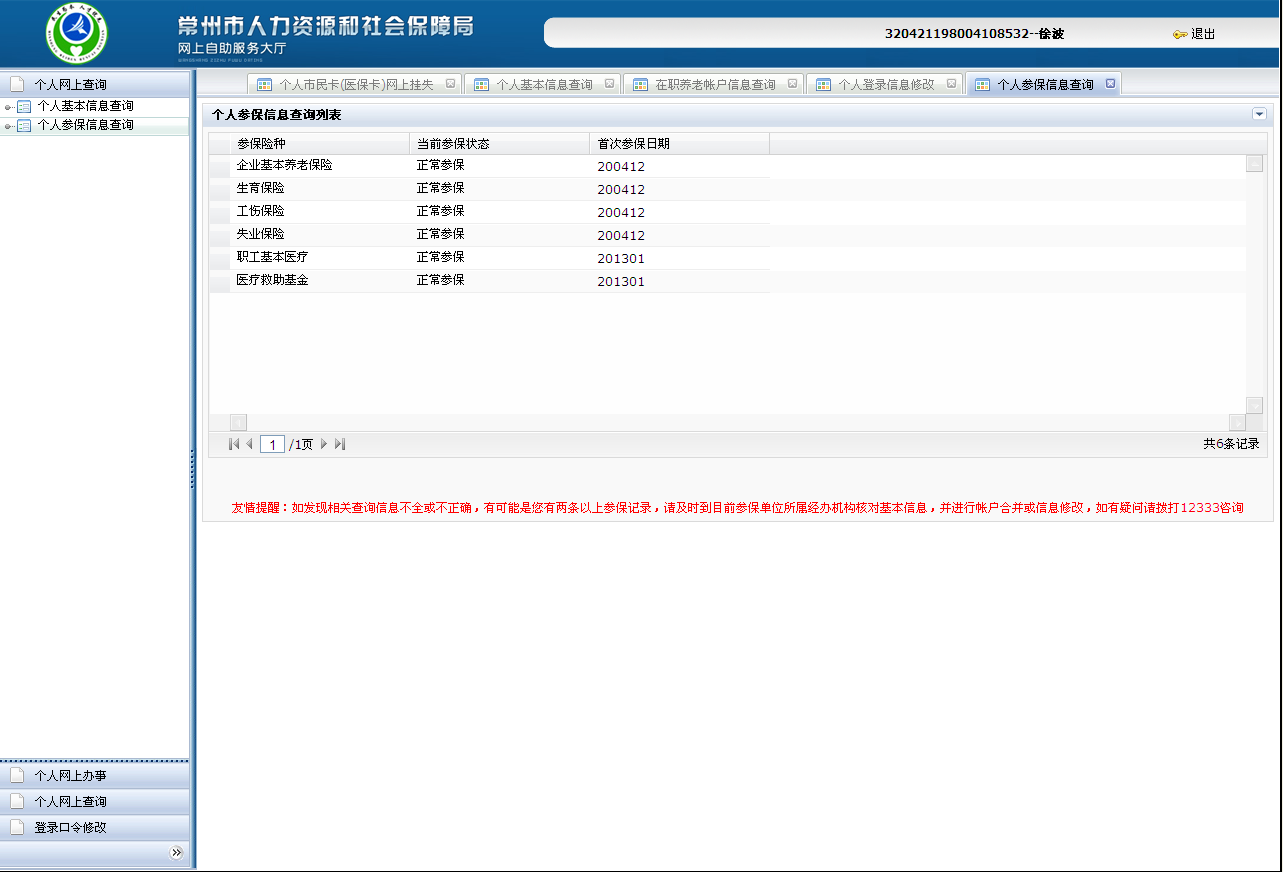Switch to the 个人基本信息查询 tab

point(543,85)
